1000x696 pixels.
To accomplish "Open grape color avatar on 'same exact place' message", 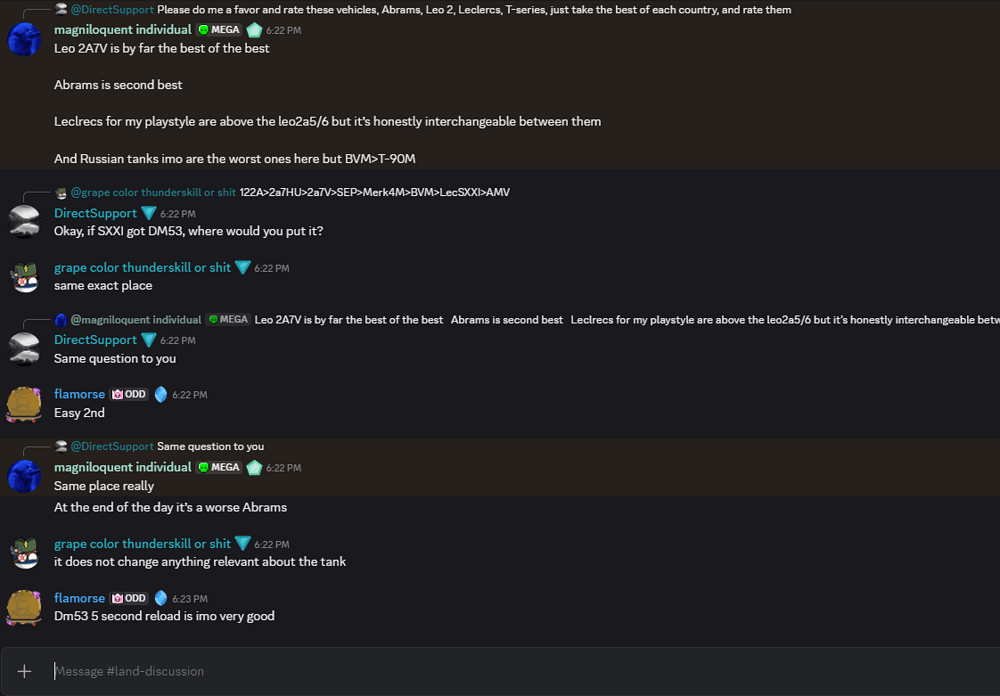I will point(24,276).
